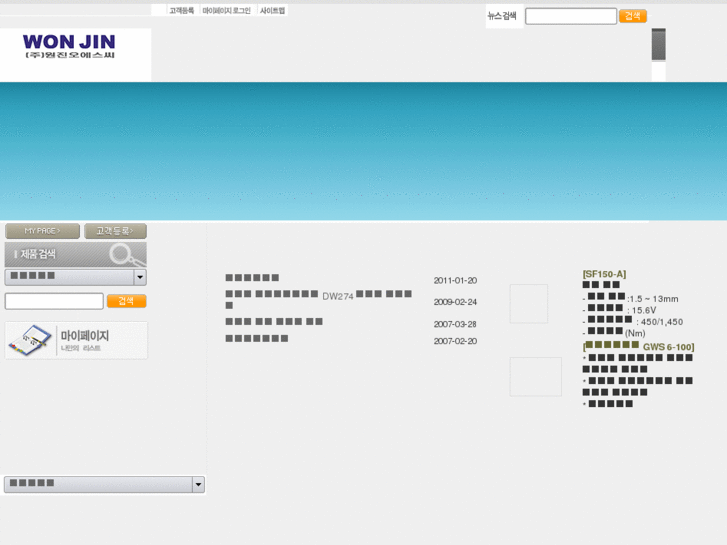Click the spec value 1.5 ~ 13mm
The height and width of the screenshot is (545, 727).
(654, 299)
